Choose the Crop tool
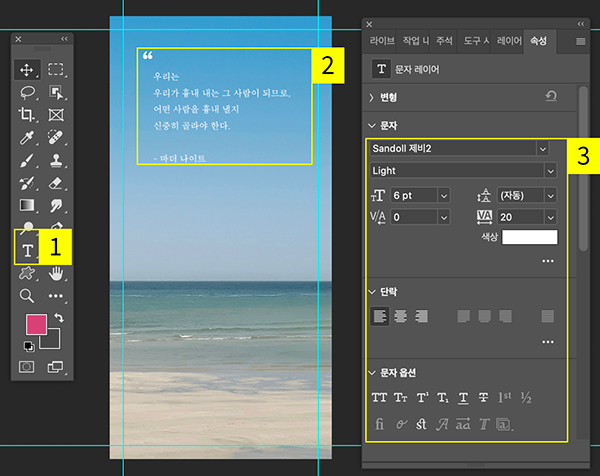600x476 pixels. 27,115
